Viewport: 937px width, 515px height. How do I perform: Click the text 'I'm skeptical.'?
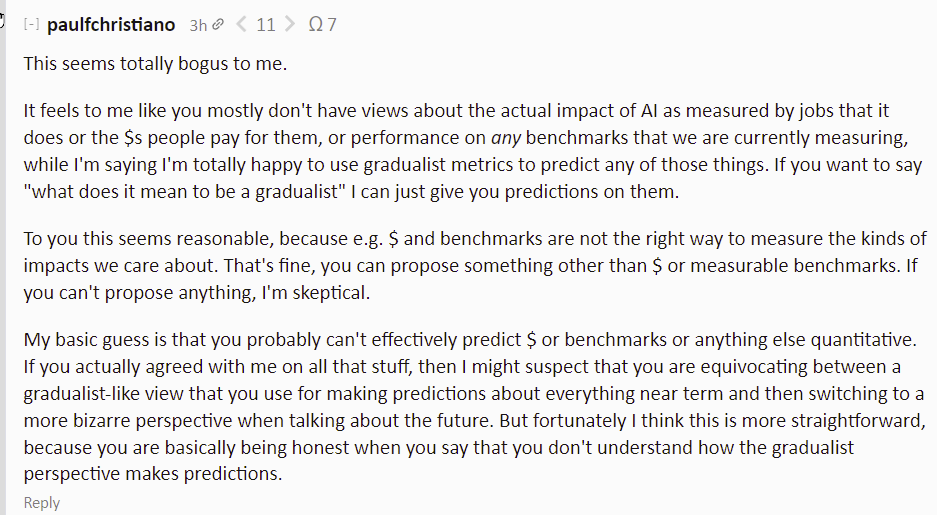tap(316, 292)
